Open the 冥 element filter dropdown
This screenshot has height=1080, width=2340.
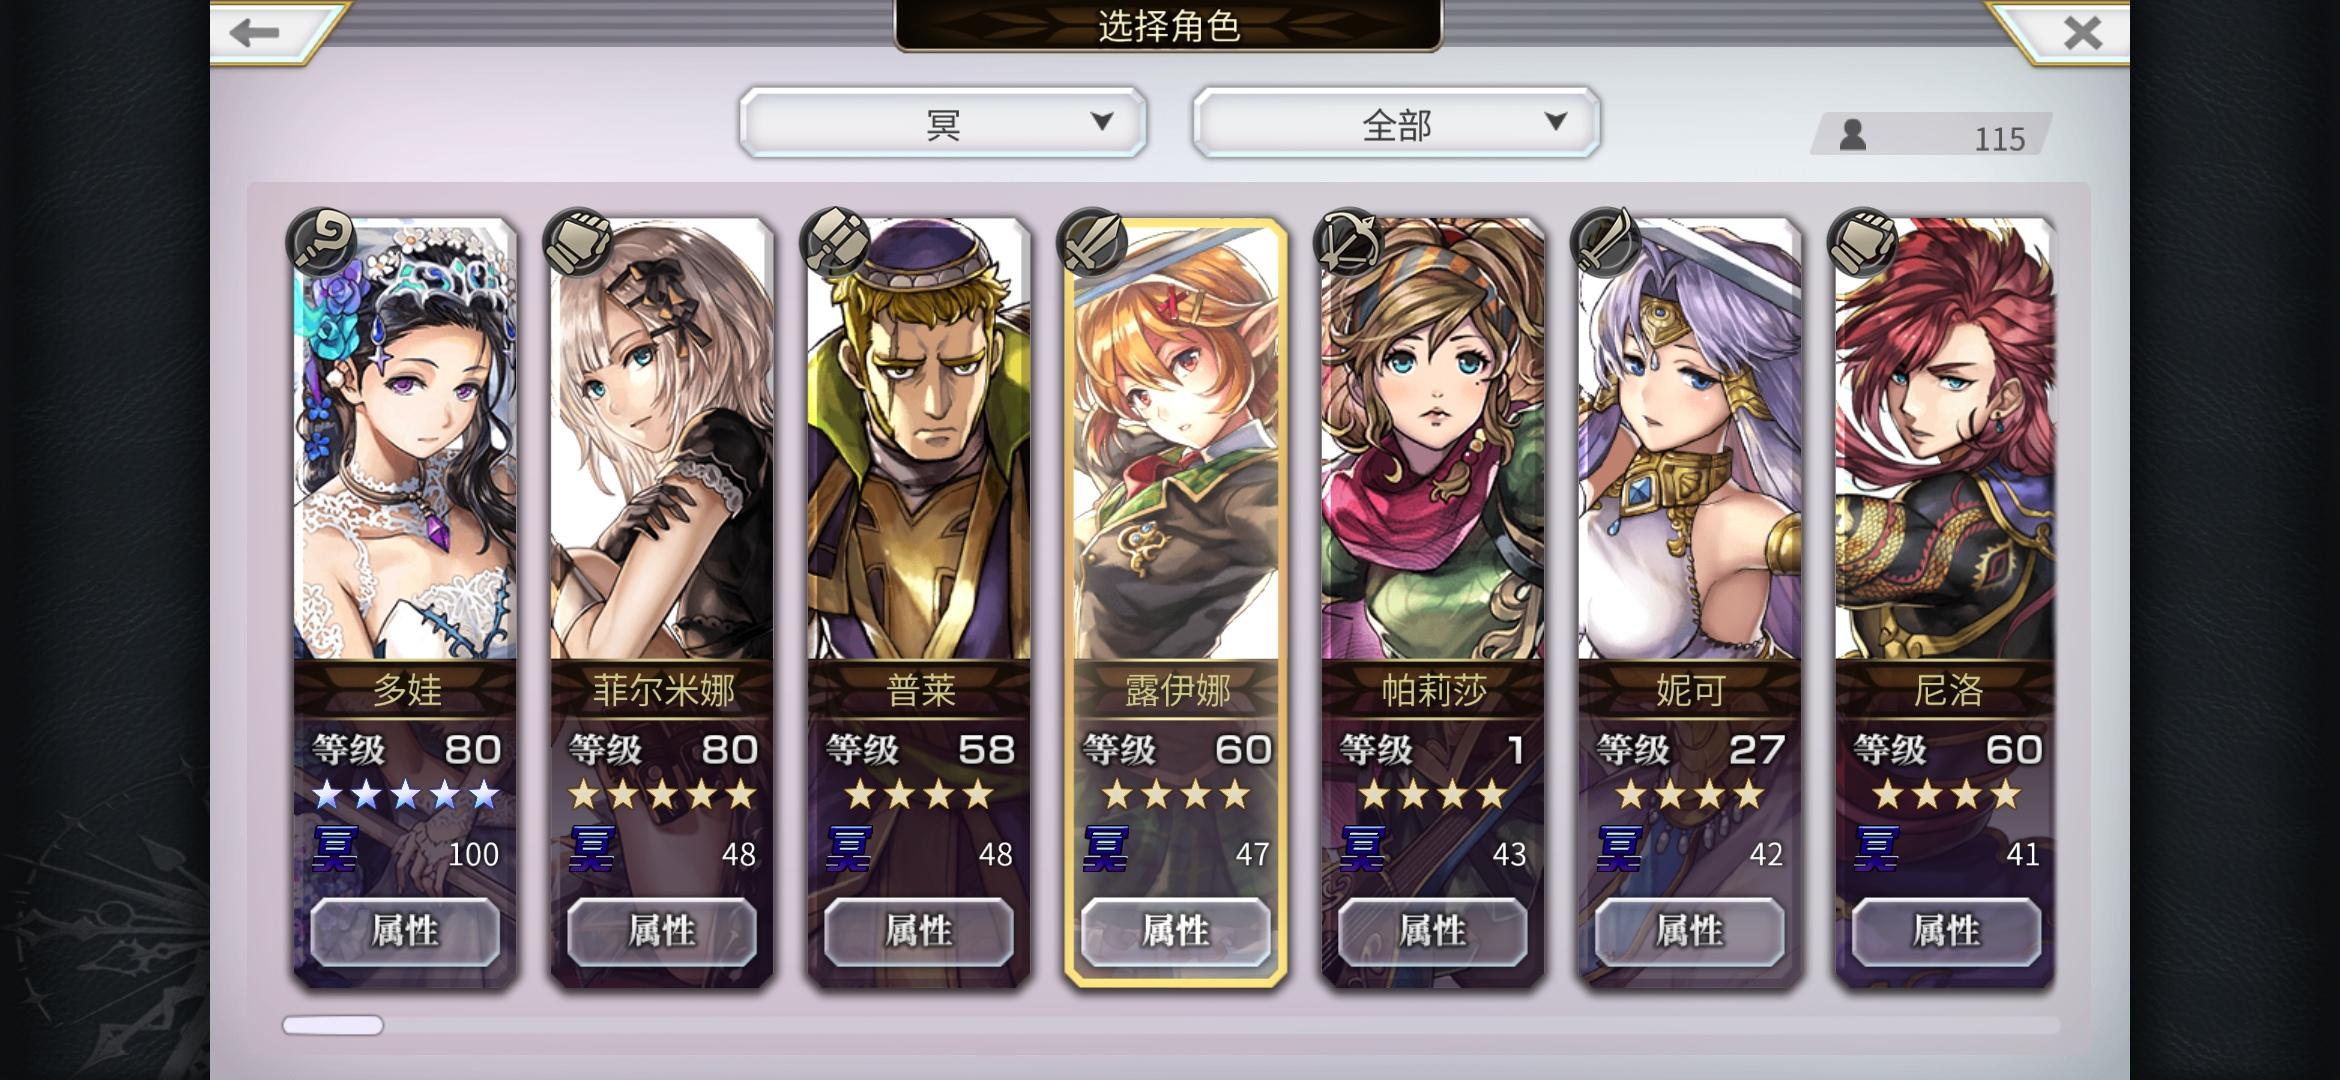click(943, 122)
